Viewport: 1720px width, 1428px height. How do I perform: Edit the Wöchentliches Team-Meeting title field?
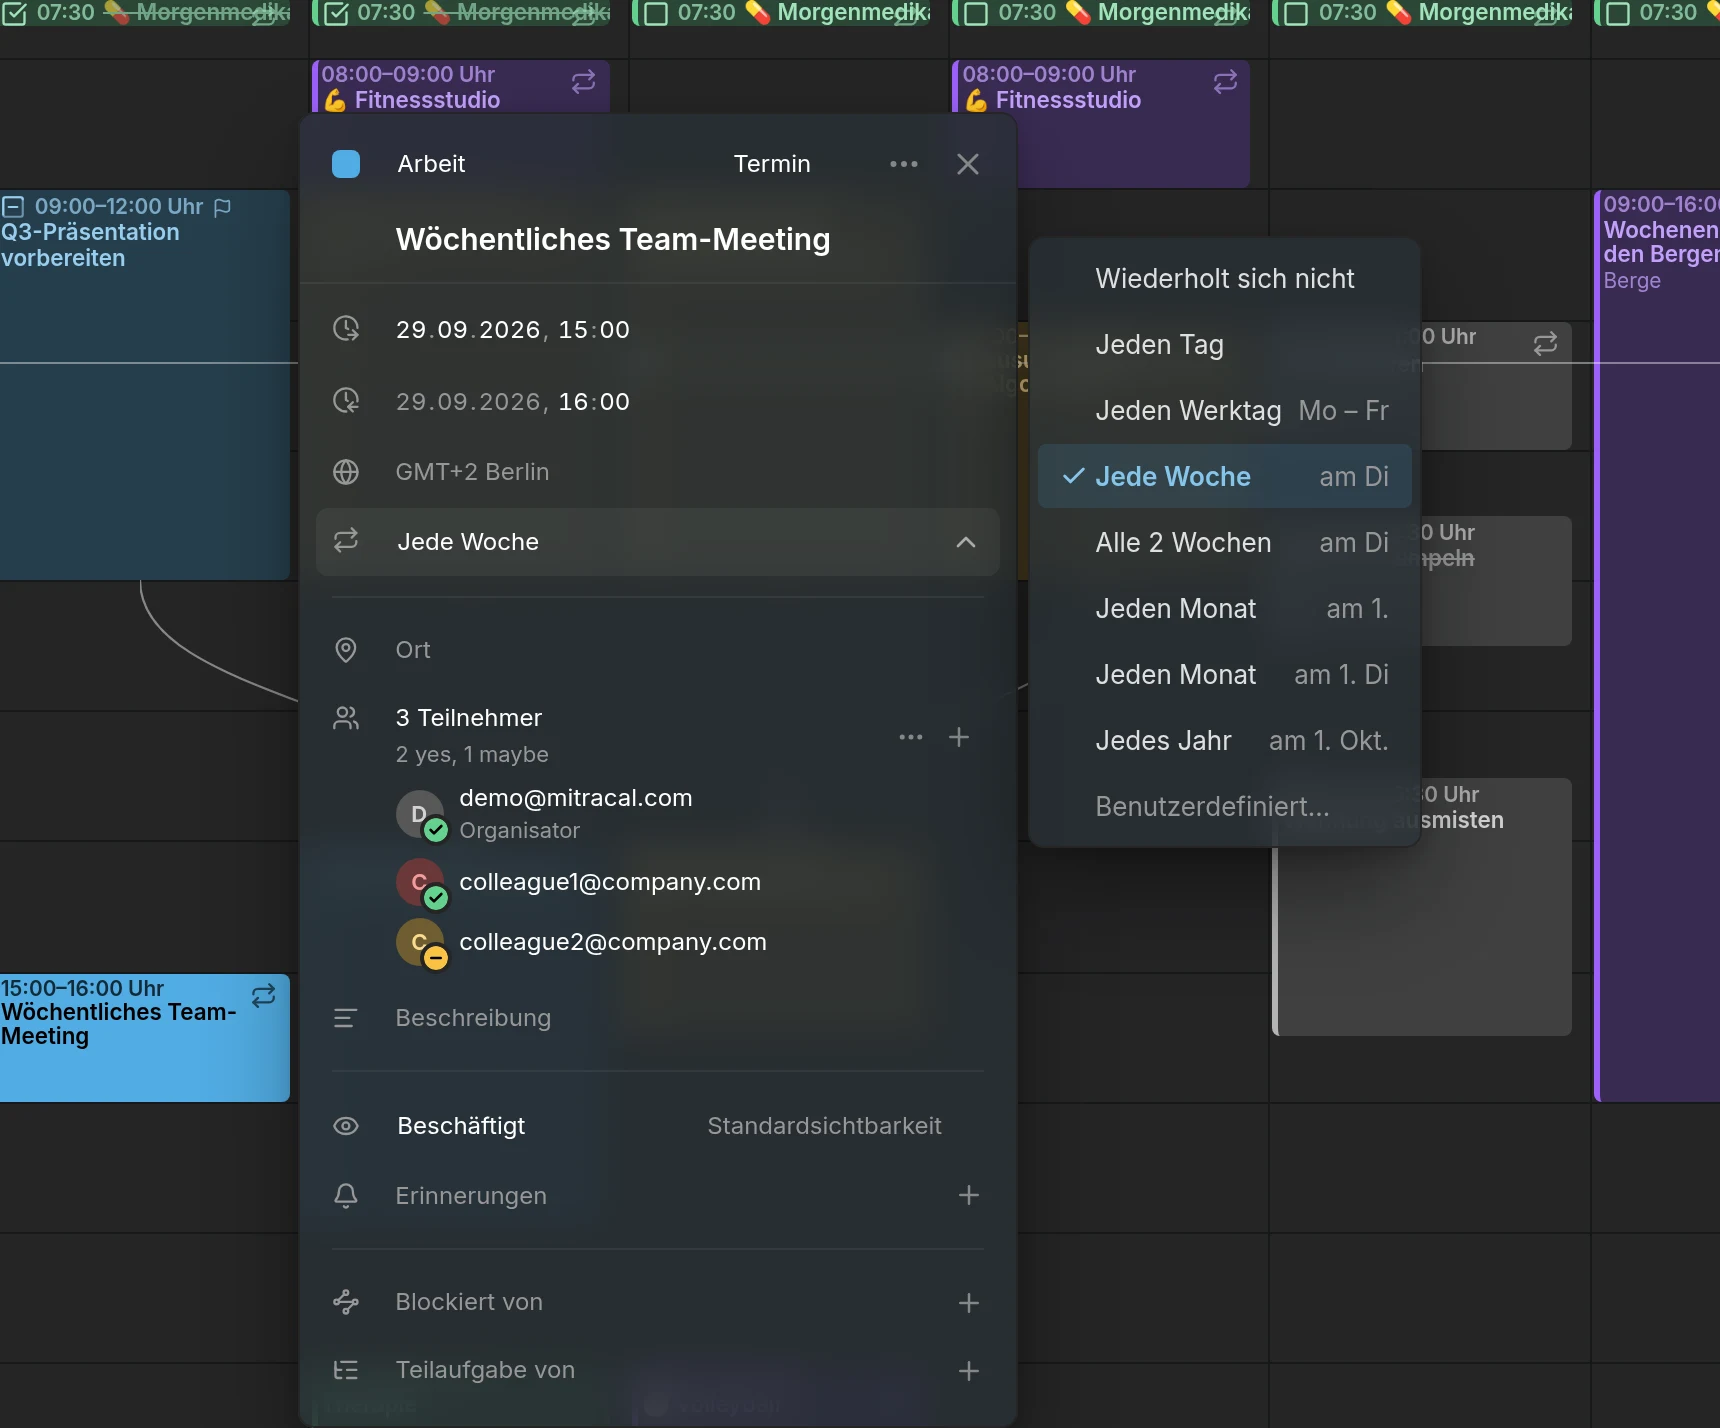[x=613, y=240]
